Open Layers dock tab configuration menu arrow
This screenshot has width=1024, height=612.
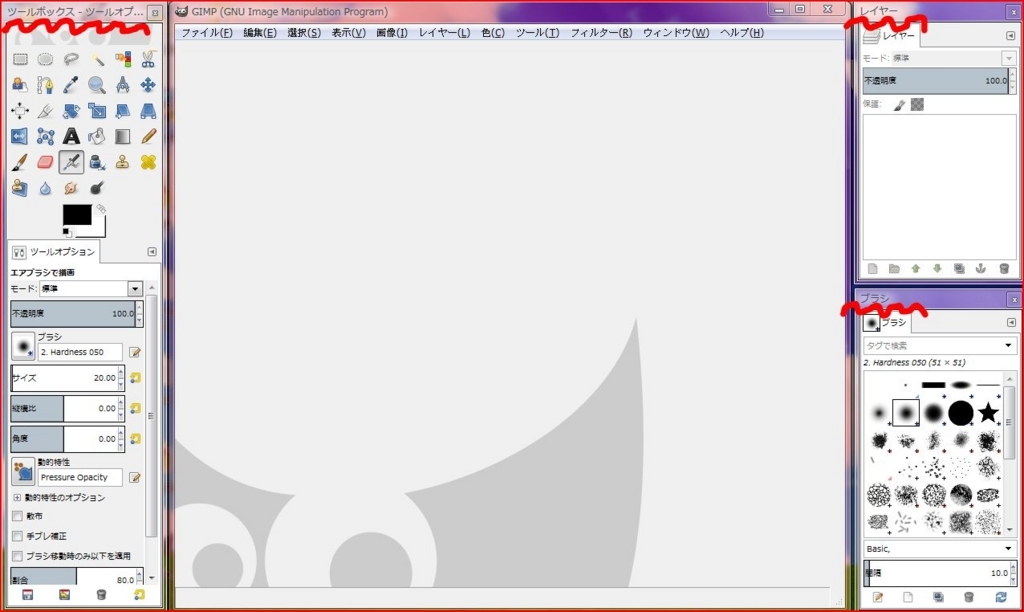click(1011, 35)
